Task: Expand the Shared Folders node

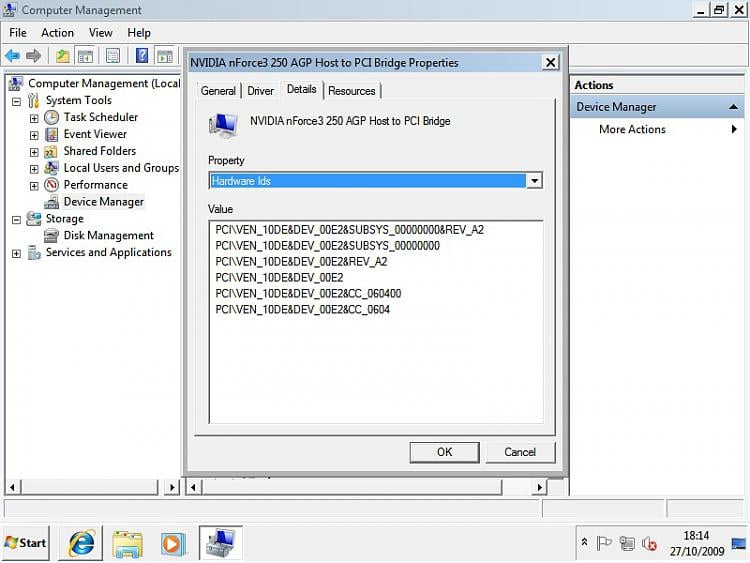Action: tap(34, 152)
